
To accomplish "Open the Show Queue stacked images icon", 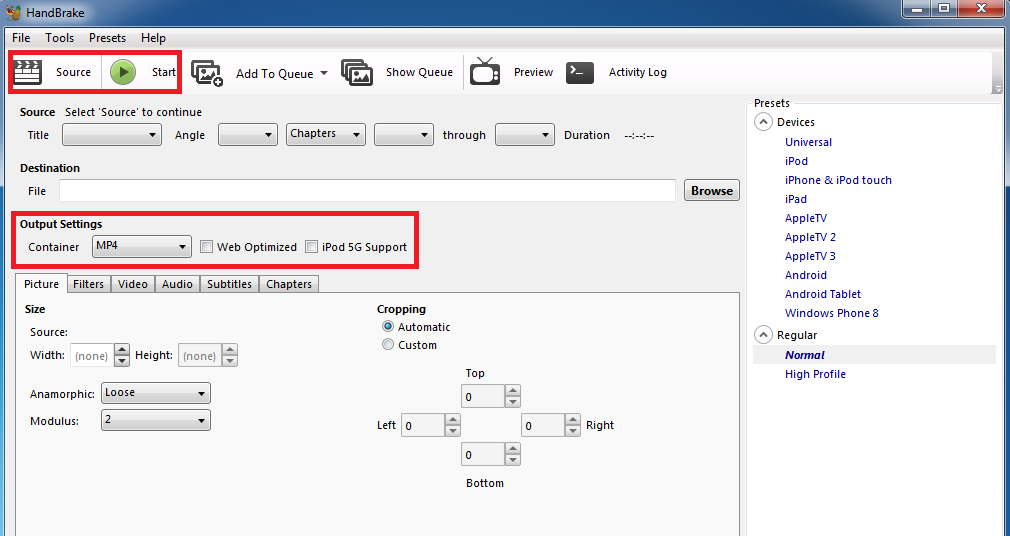I will point(357,72).
